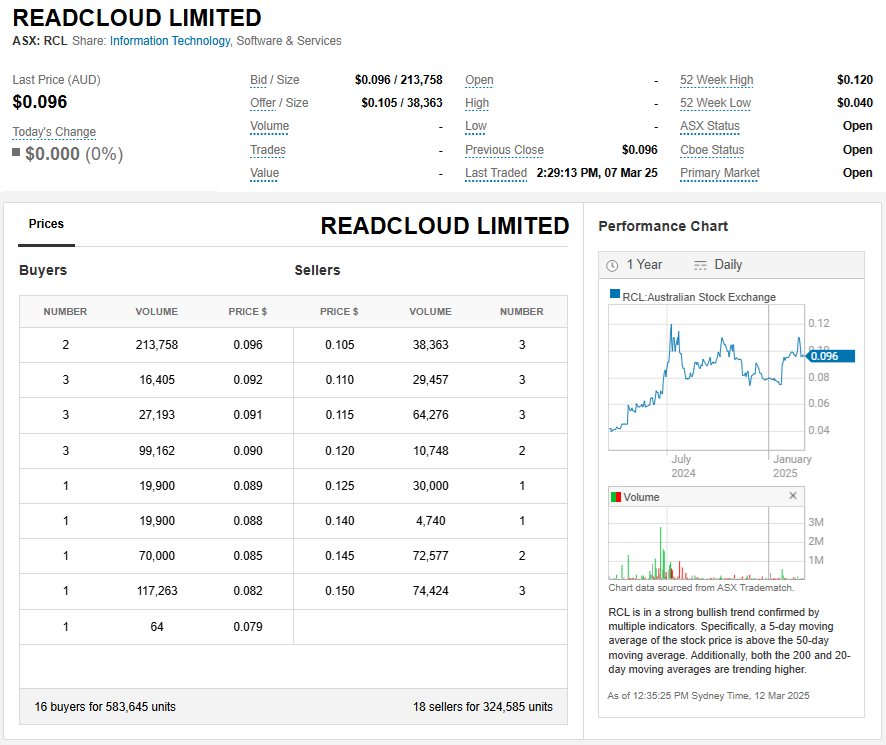Screen dimensions: 886x745
Task: Click the 52 Week High label
Action: click(716, 80)
